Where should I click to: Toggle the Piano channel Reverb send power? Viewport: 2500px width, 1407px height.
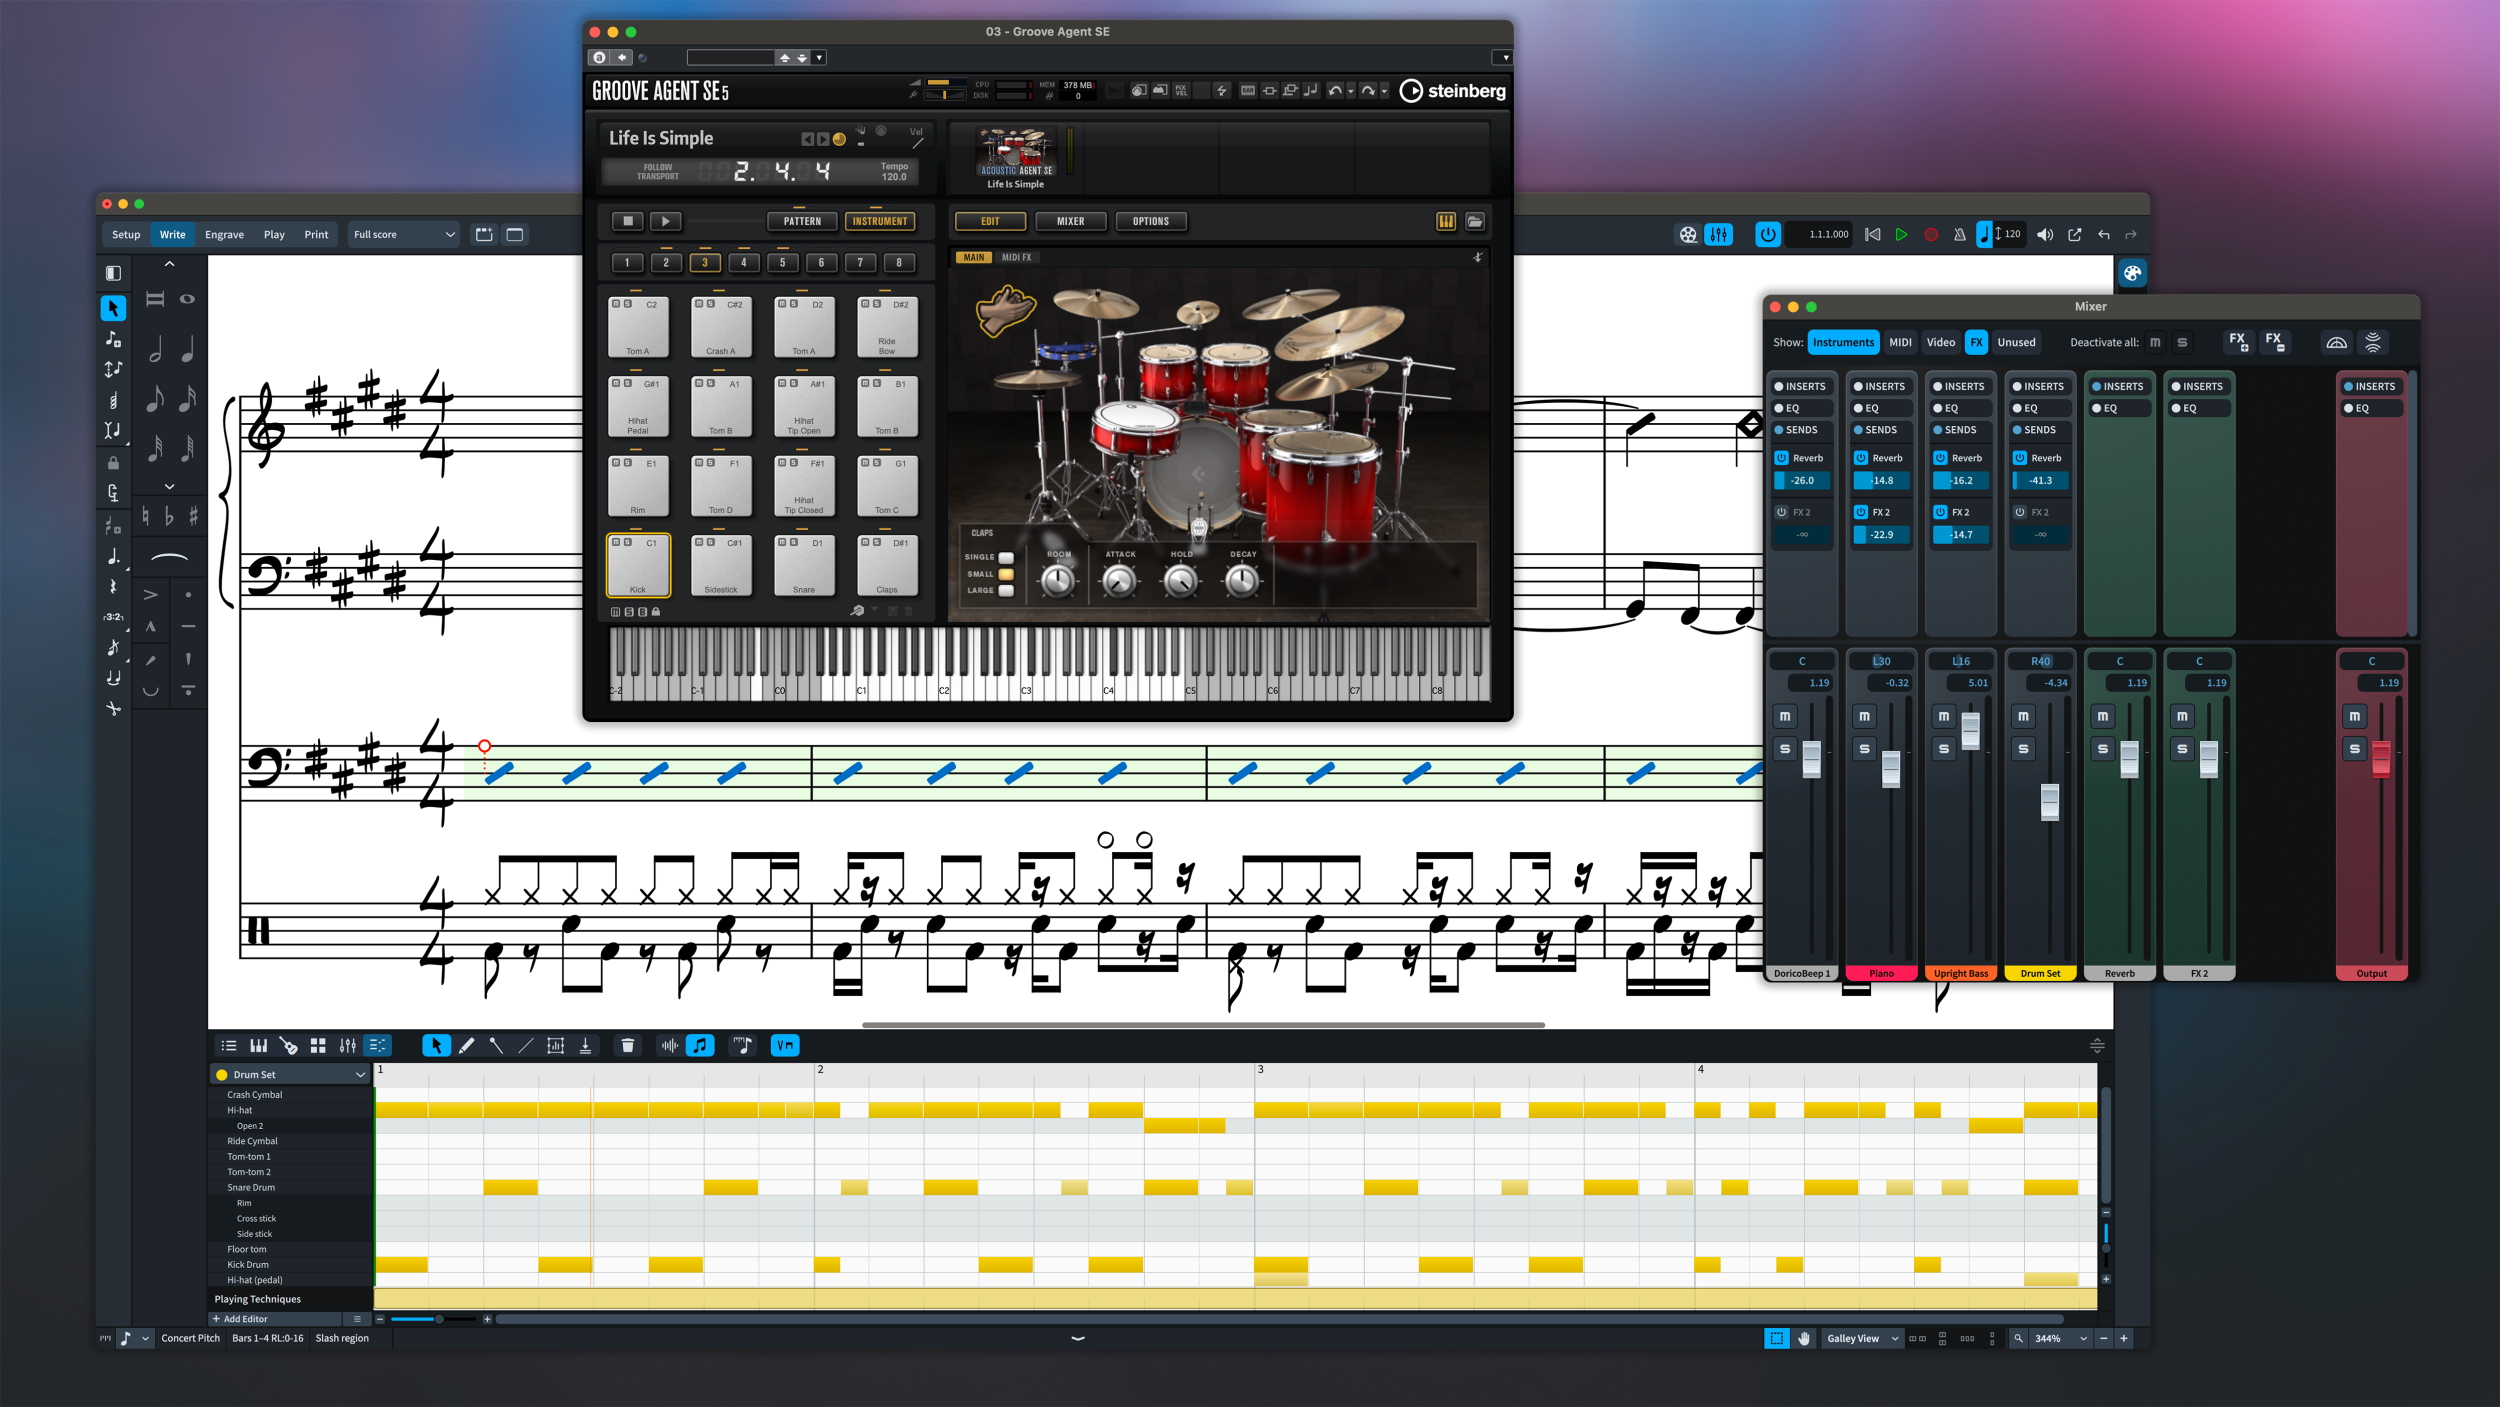coord(1861,458)
